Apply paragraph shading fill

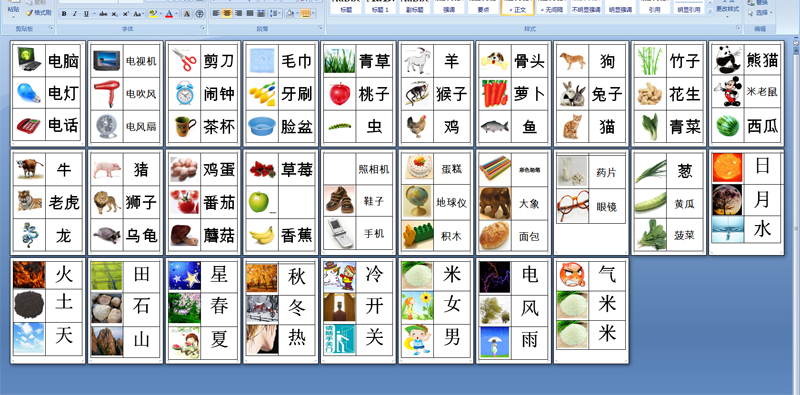[x=290, y=13]
